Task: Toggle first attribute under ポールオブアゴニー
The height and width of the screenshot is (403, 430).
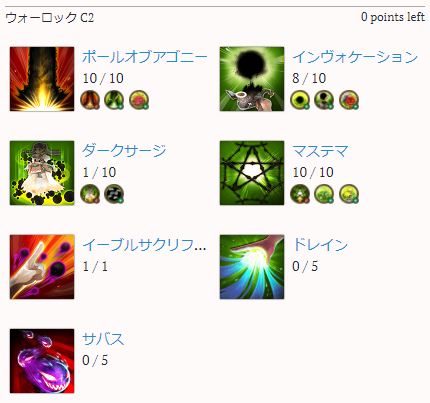Action: tap(90, 100)
